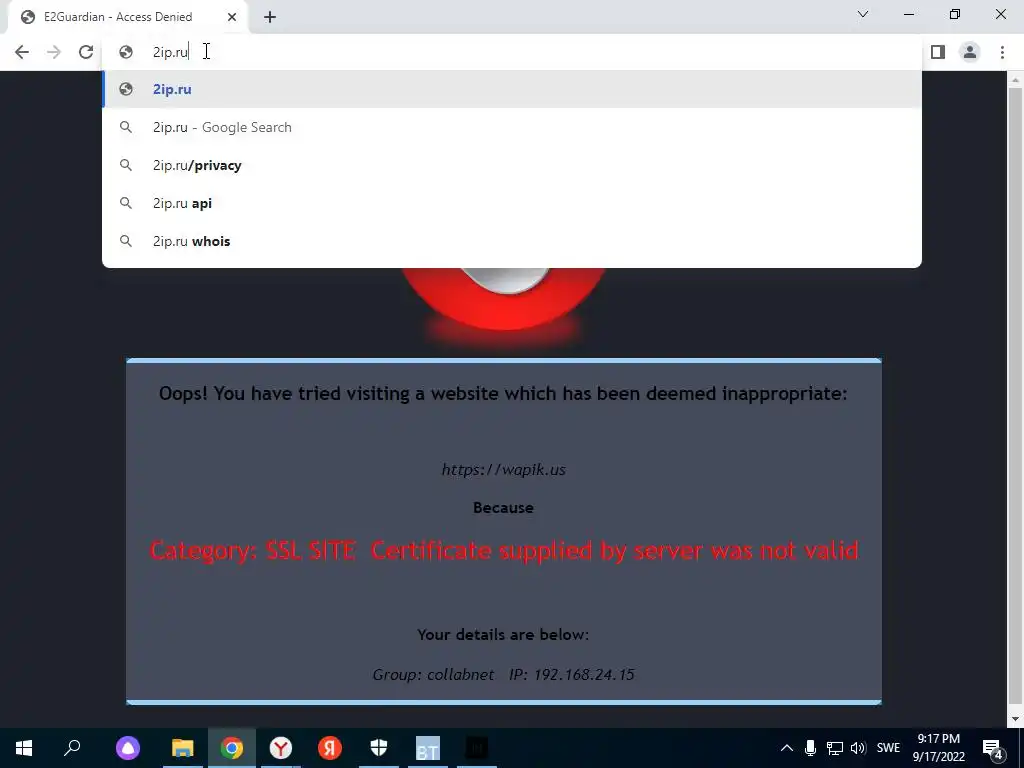Click the "Group: collabnet IP: 192.168.24.15" text

[504, 675]
